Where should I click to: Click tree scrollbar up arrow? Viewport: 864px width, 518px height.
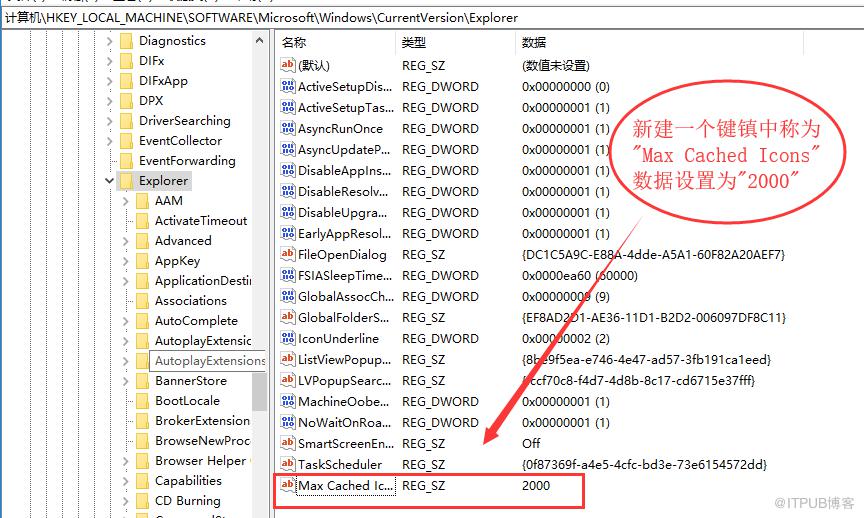click(259, 40)
